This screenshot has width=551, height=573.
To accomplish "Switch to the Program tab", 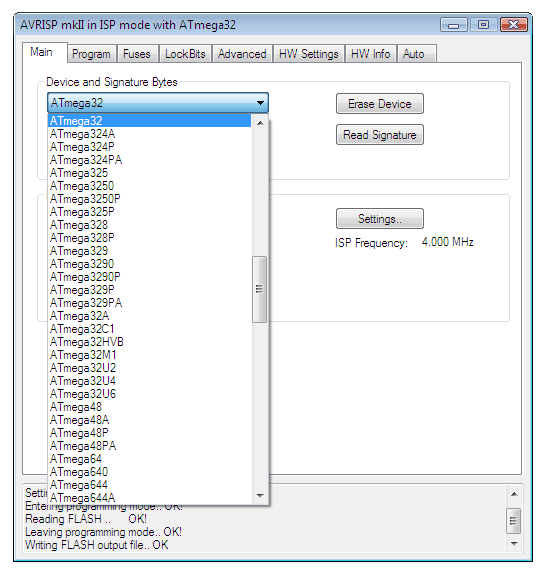I will pos(91,54).
